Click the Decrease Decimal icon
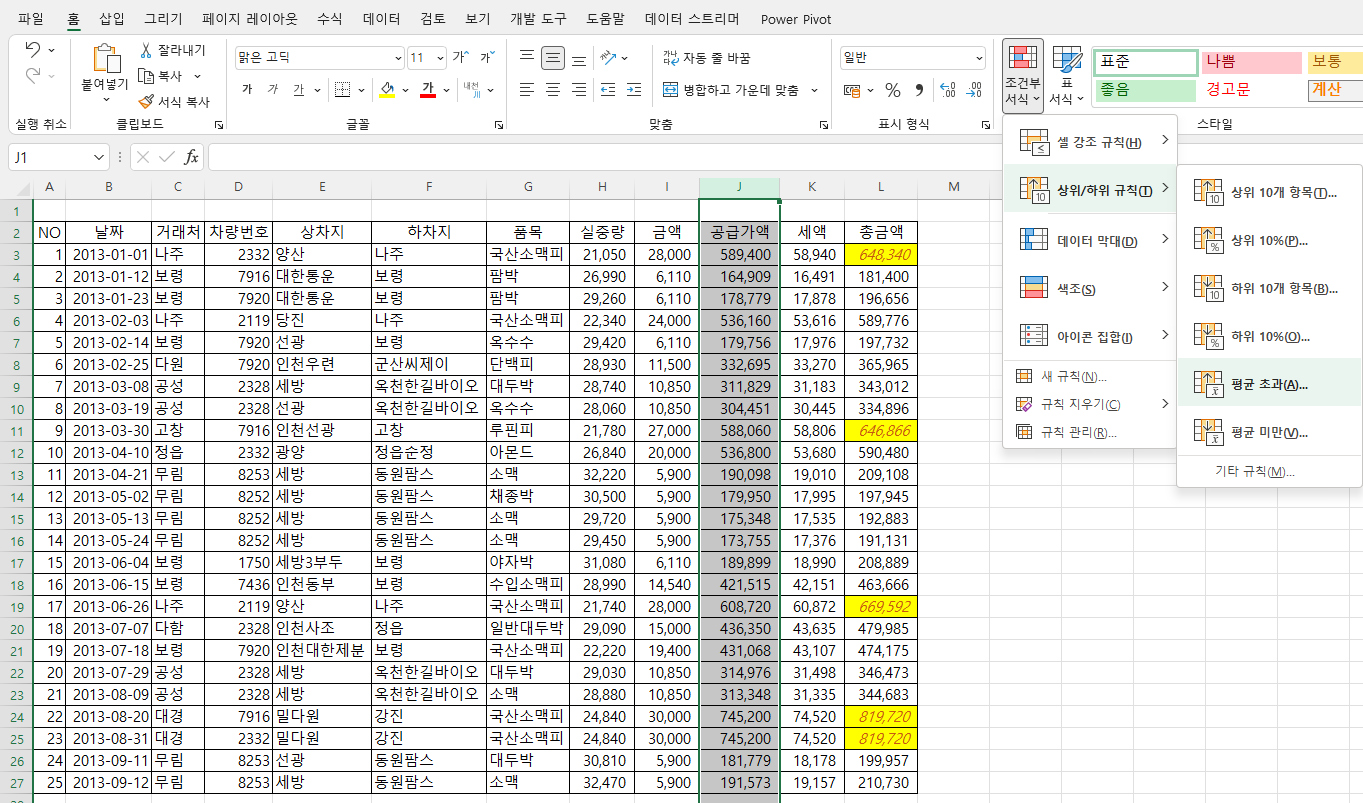The height and width of the screenshot is (803, 1363). click(976, 90)
